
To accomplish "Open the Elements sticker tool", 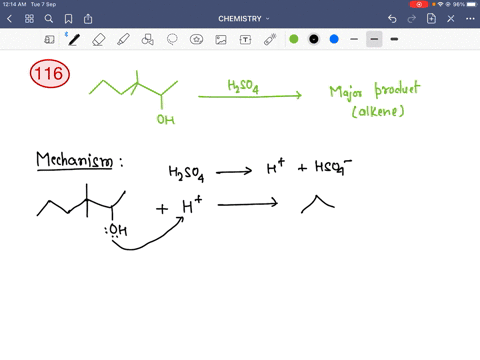I will [x=196, y=39].
